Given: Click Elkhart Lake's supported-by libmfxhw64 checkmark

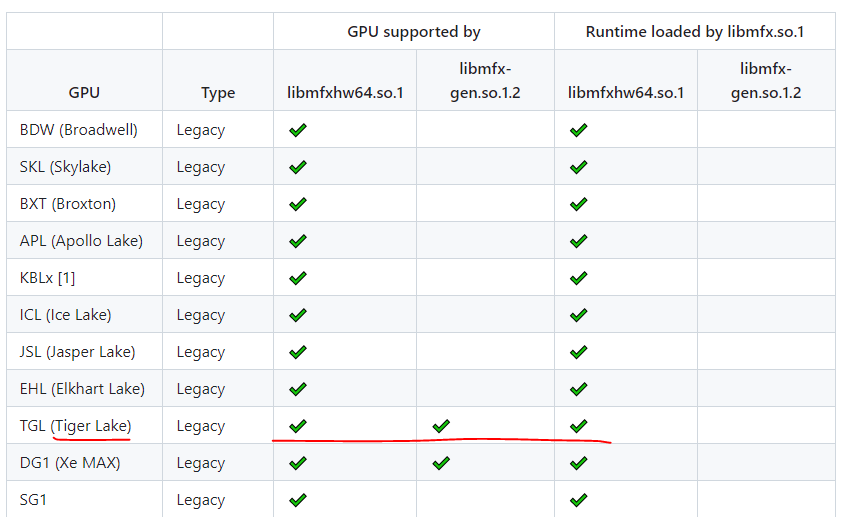Looking at the screenshot, I should coord(297,390).
